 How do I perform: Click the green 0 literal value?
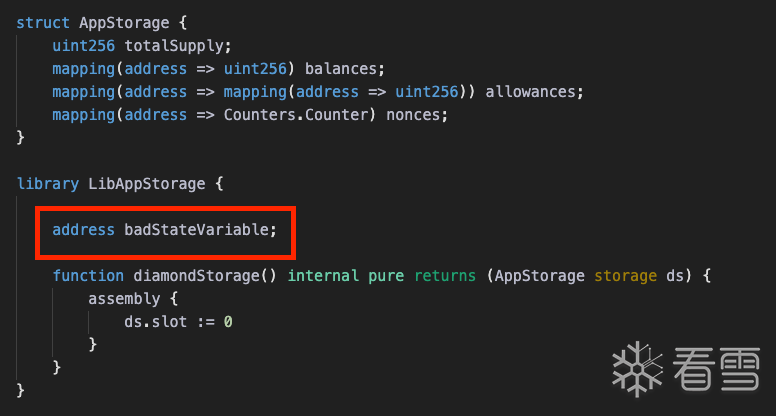pyautogui.click(x=228, y=322)
